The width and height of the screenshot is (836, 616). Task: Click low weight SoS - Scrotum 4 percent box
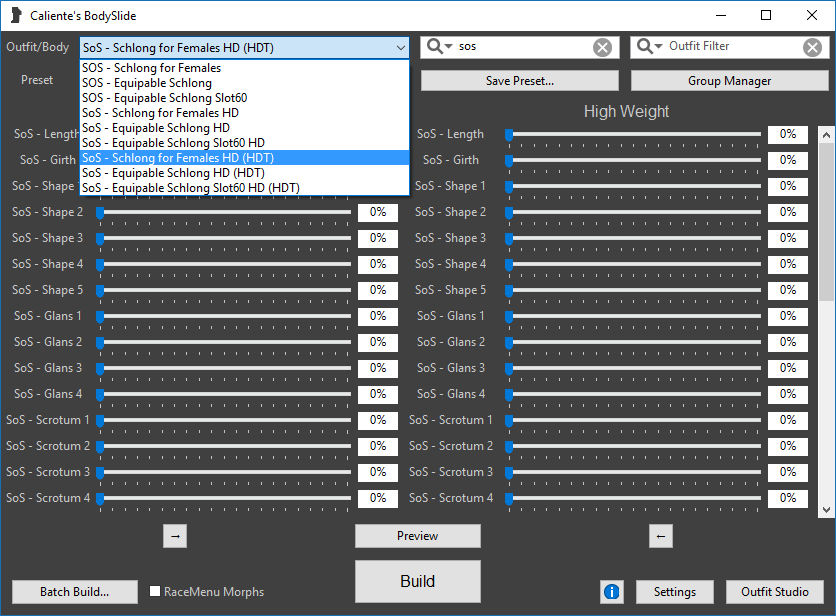point(377,498)
